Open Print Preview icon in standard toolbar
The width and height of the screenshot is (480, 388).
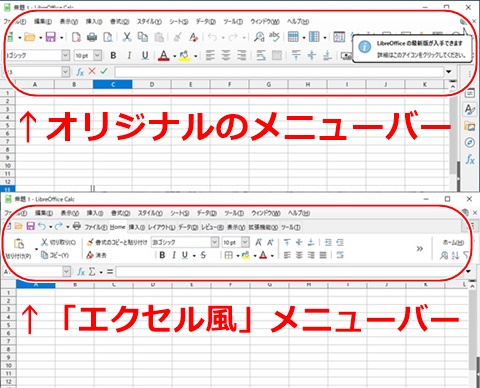108,37
